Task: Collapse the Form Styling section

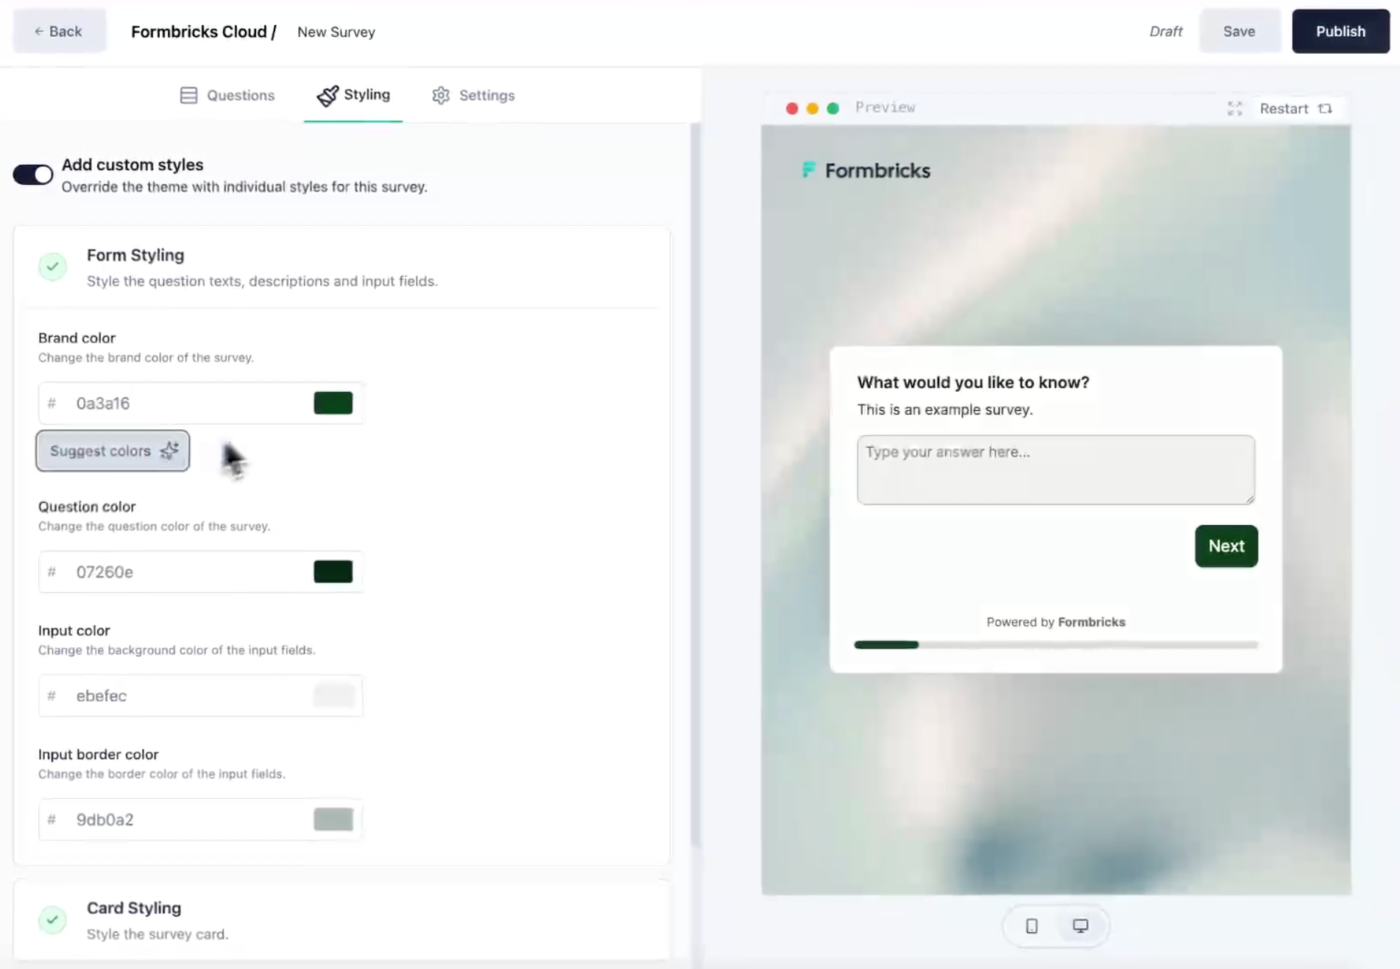Action: [x=341, y=267]
